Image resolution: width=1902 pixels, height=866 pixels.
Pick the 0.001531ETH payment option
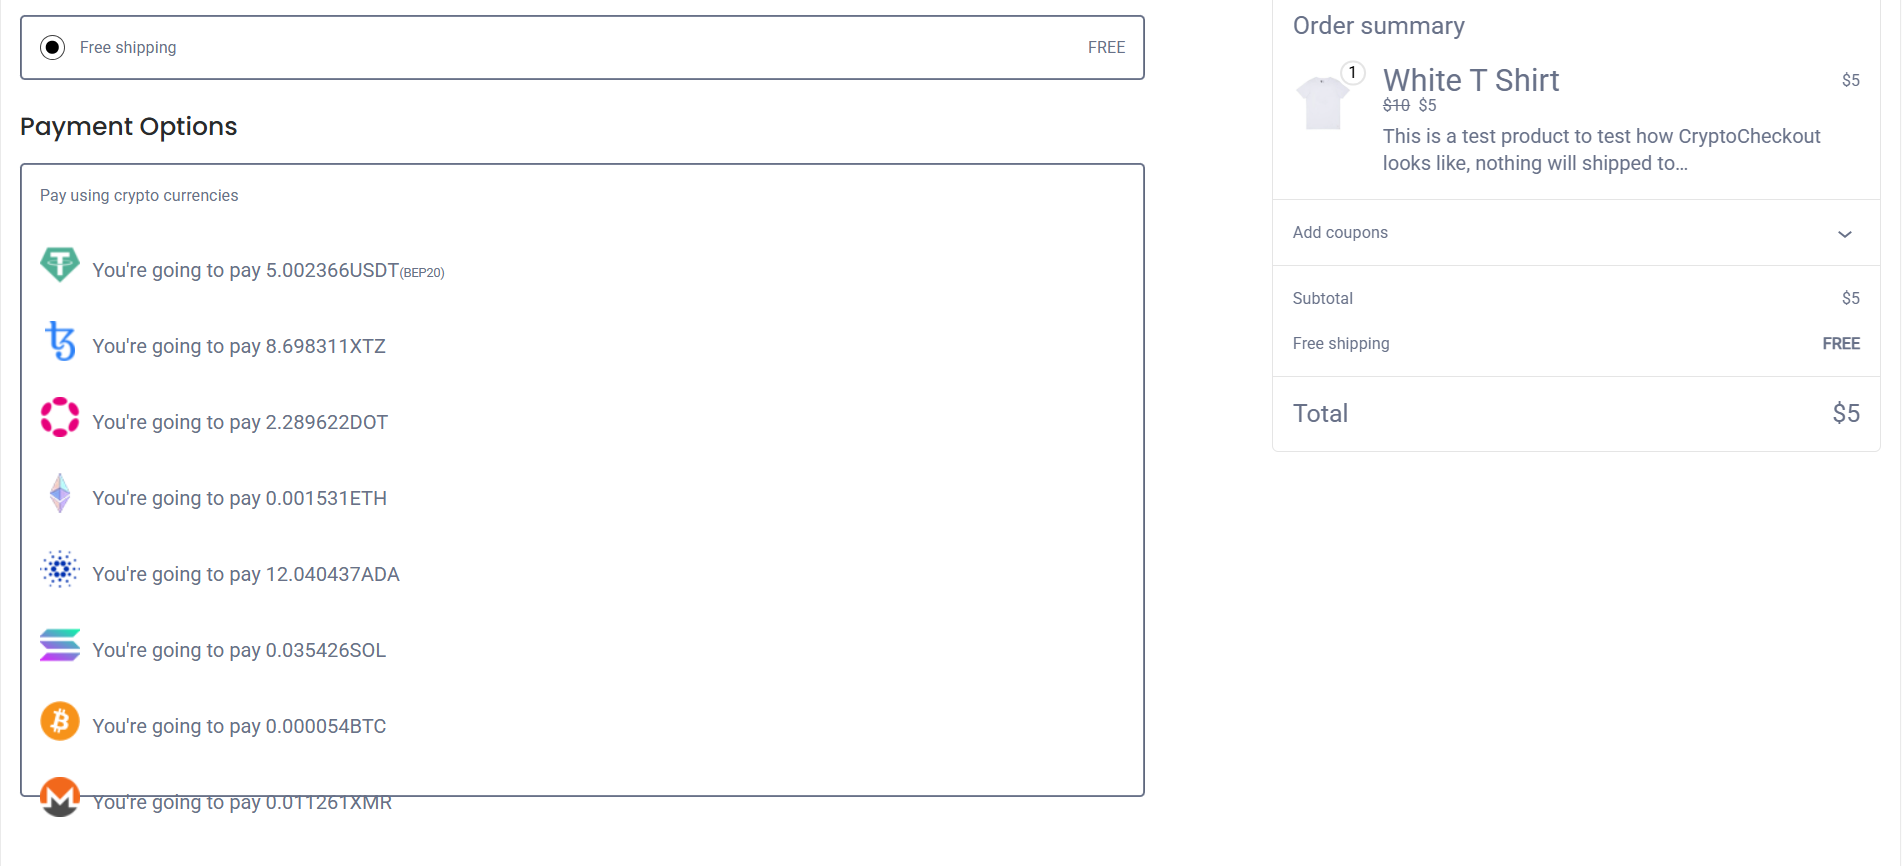(x=239, y=499)
